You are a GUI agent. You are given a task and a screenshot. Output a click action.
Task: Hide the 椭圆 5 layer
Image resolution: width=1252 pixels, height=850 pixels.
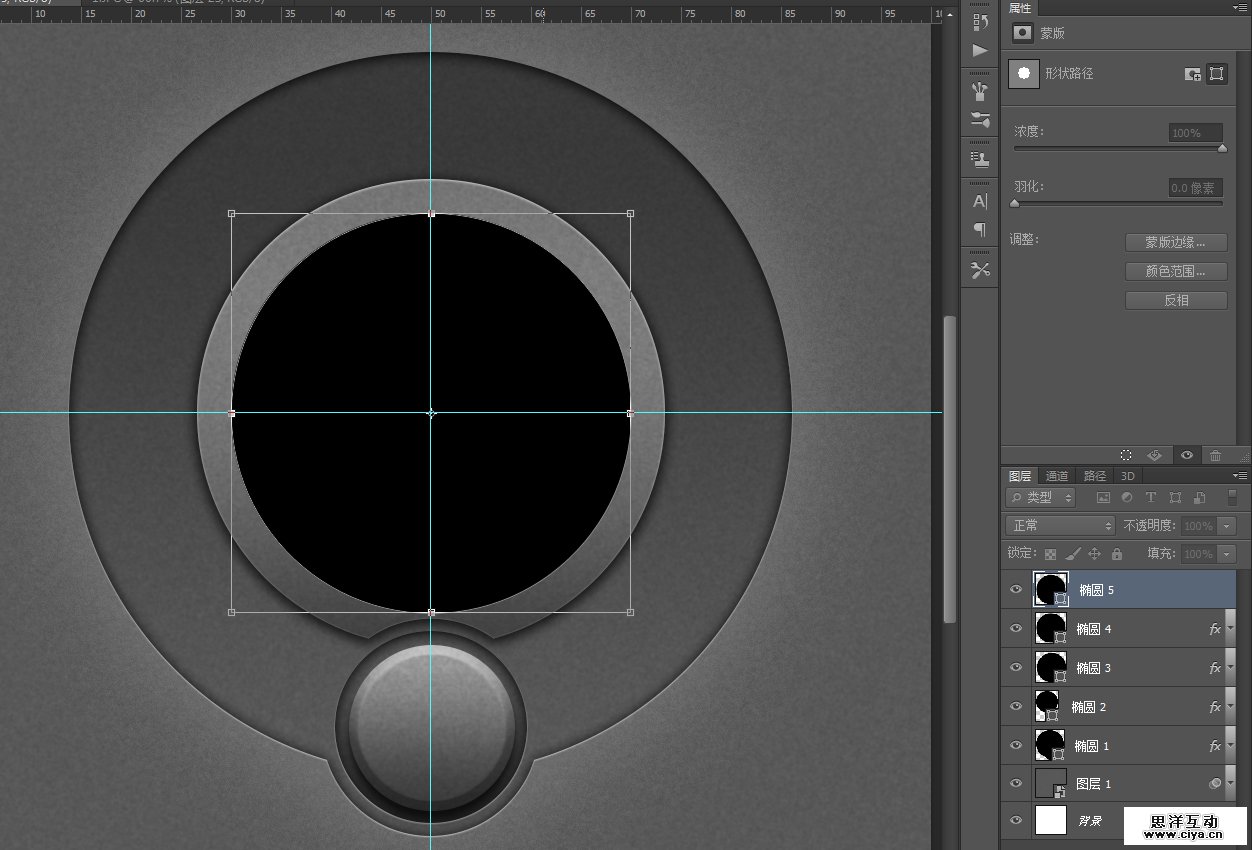tap(1016, 590)
